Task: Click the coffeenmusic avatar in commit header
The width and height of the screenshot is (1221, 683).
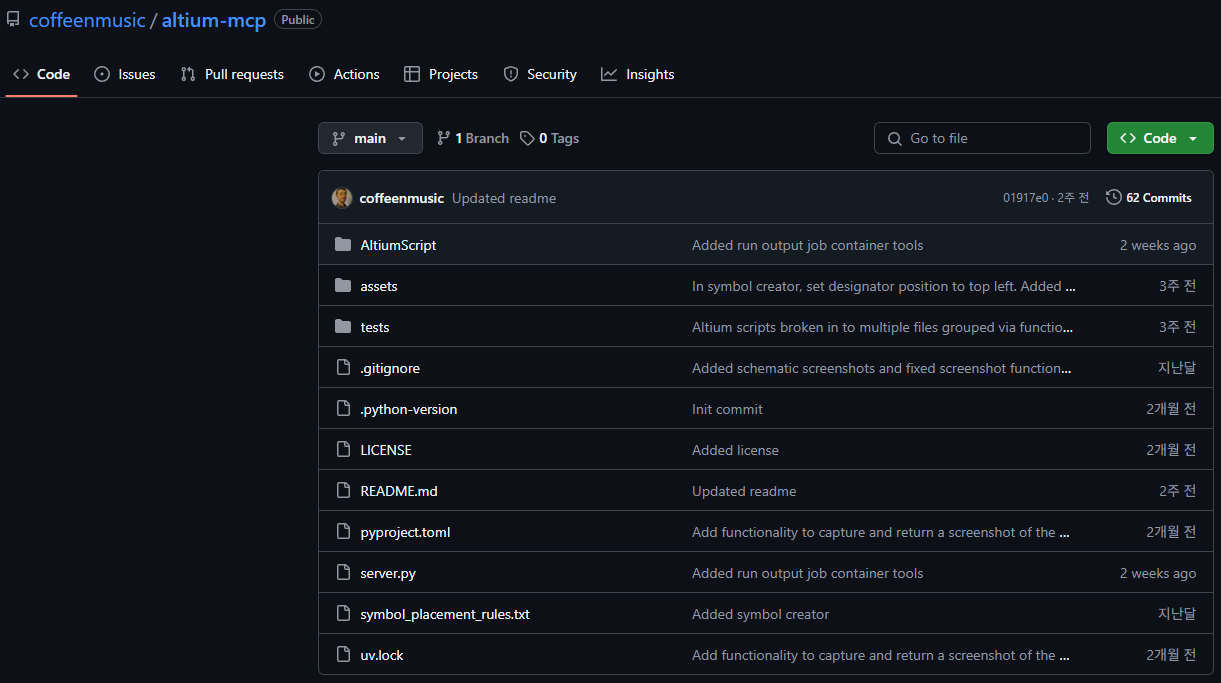Action: pos(342,198)
